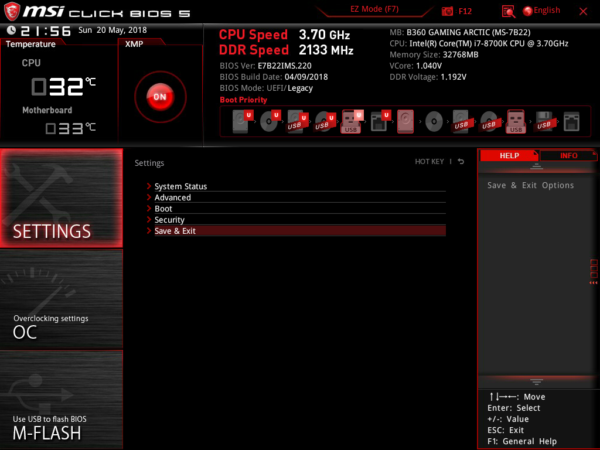Switch to the HELP tab
Viewport: 600px width, 450px height.
click(x=509, y=155)
